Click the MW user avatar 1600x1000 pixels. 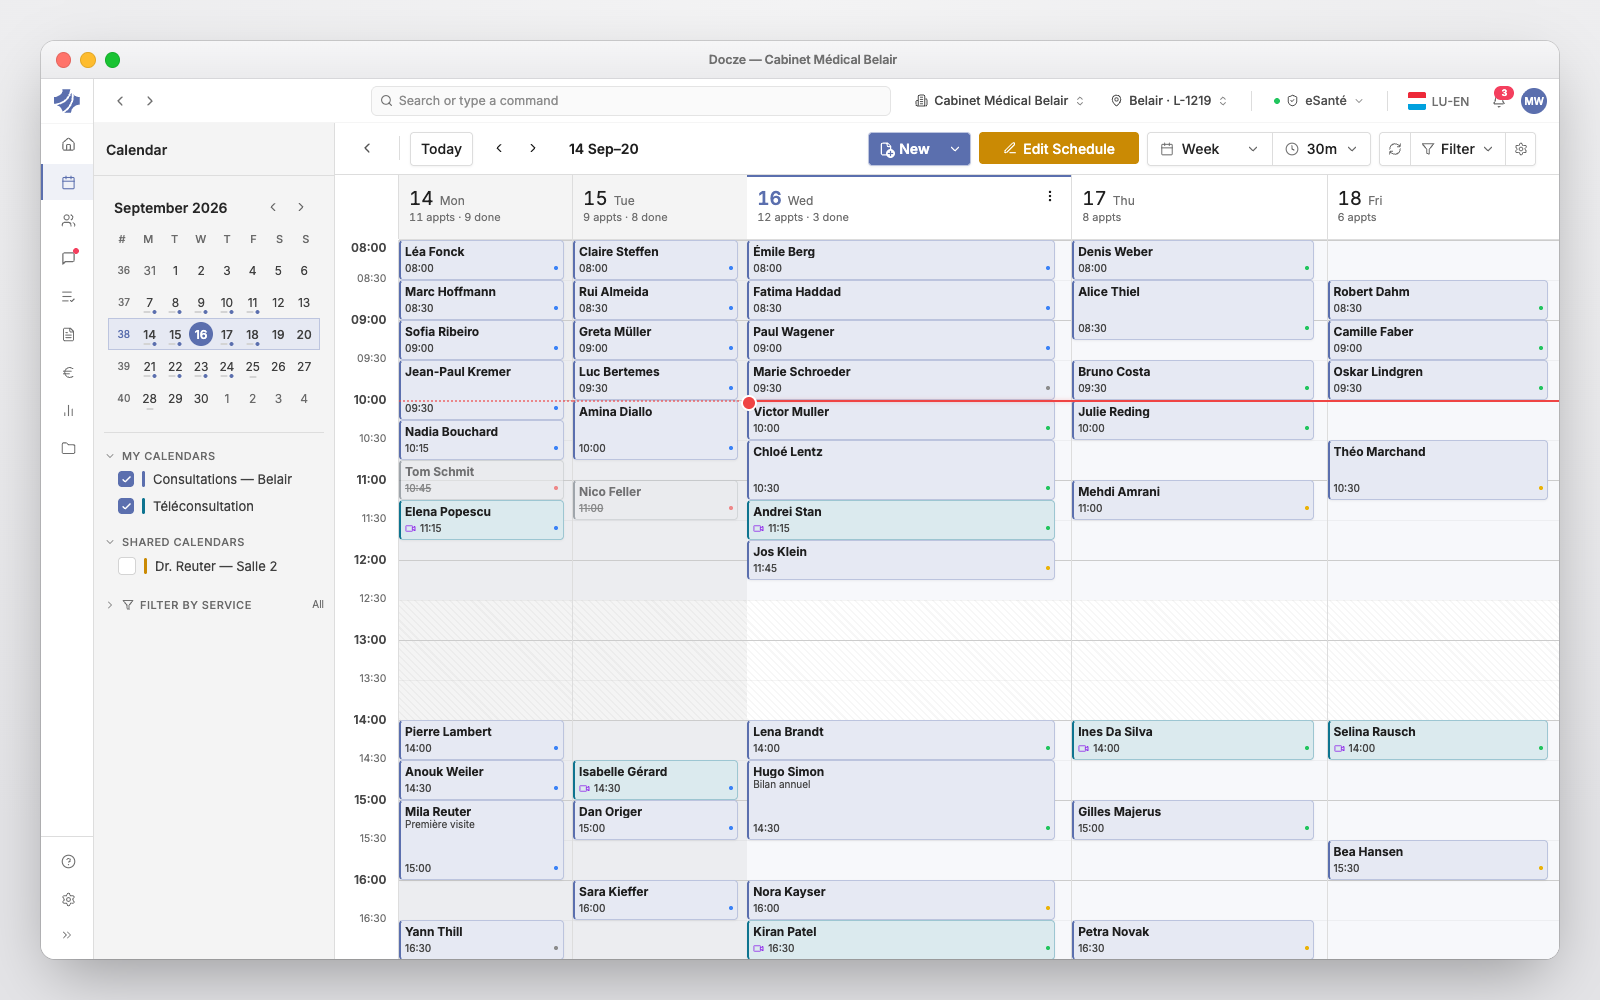(x=1533, y=101)
